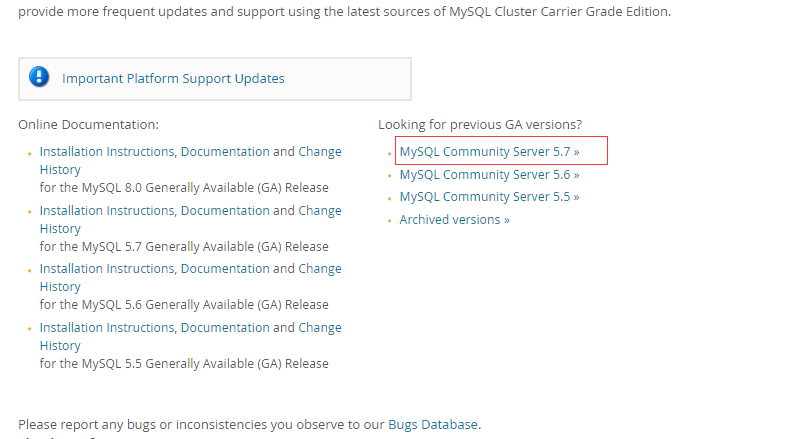Open MySQL Community Server 5.7 link
The image size is (796, 439).
pyautogui.click(x=489, y=152)
